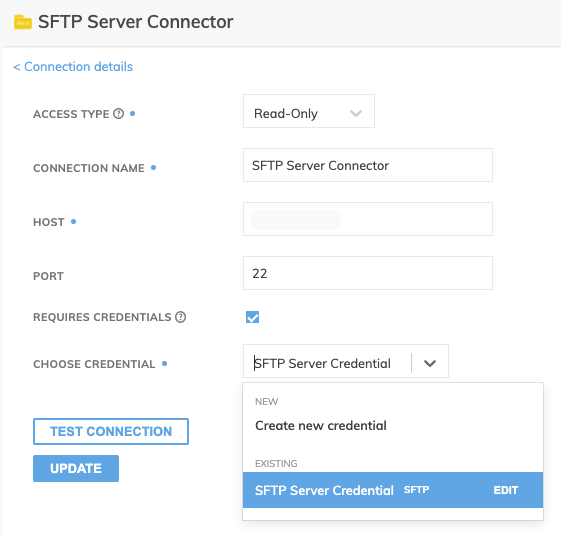Click the Read-Only dropdown chevron

[x=356, y=113]
